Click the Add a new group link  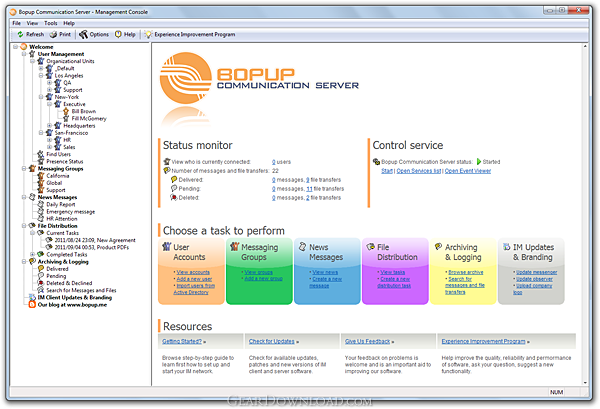coord(263,279)
